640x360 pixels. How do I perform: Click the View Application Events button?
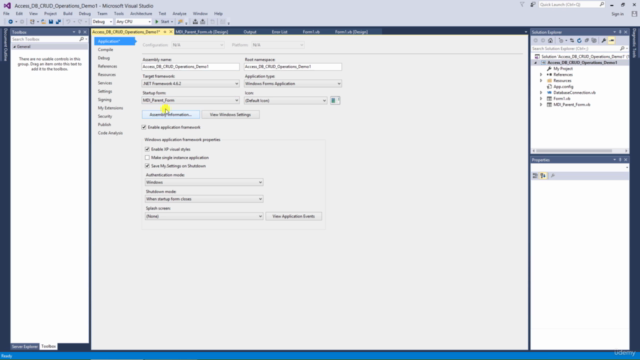[293, 216]
